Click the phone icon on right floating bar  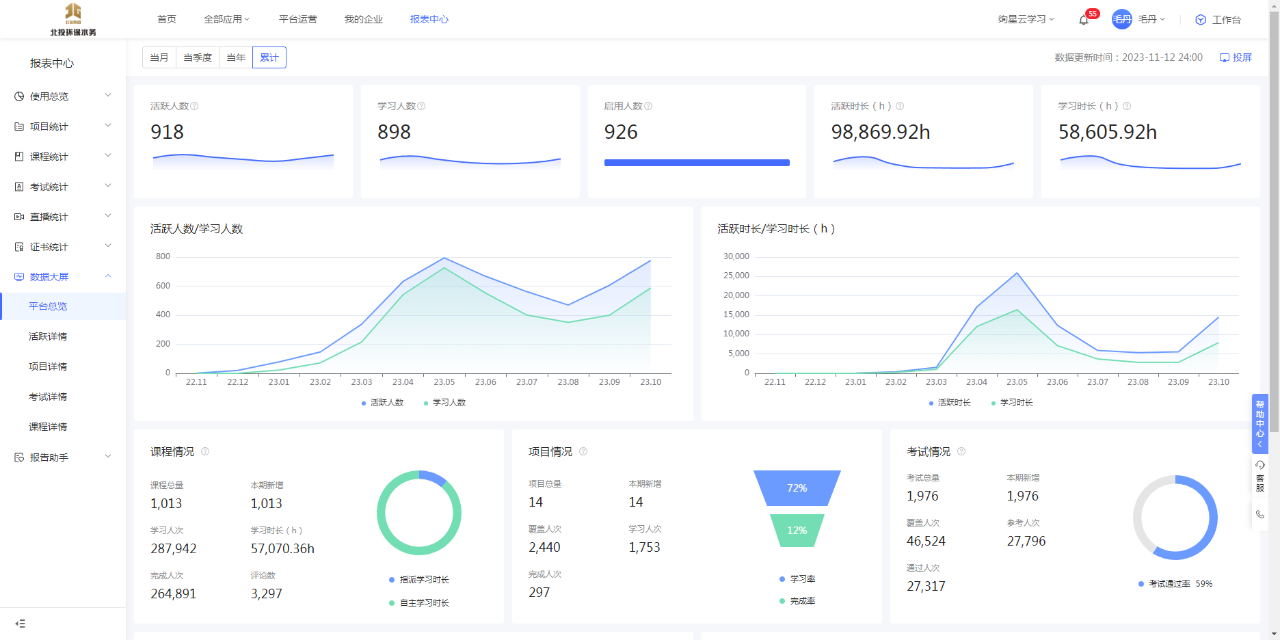click(x=1259, y=514)
